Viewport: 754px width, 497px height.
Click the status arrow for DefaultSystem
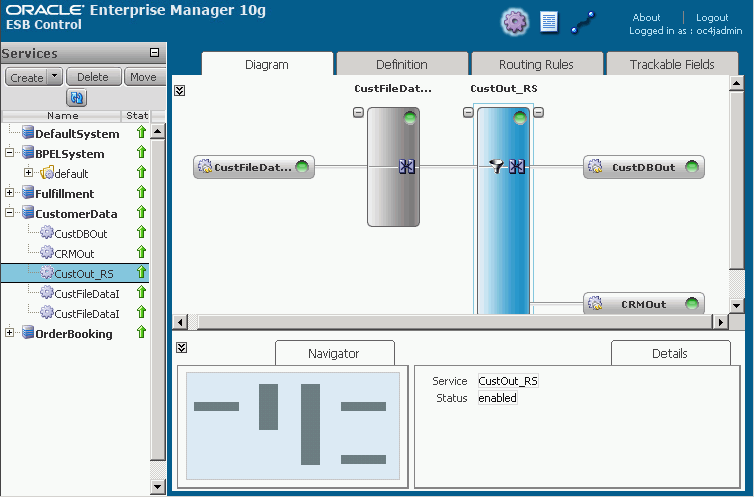(141, 132)
